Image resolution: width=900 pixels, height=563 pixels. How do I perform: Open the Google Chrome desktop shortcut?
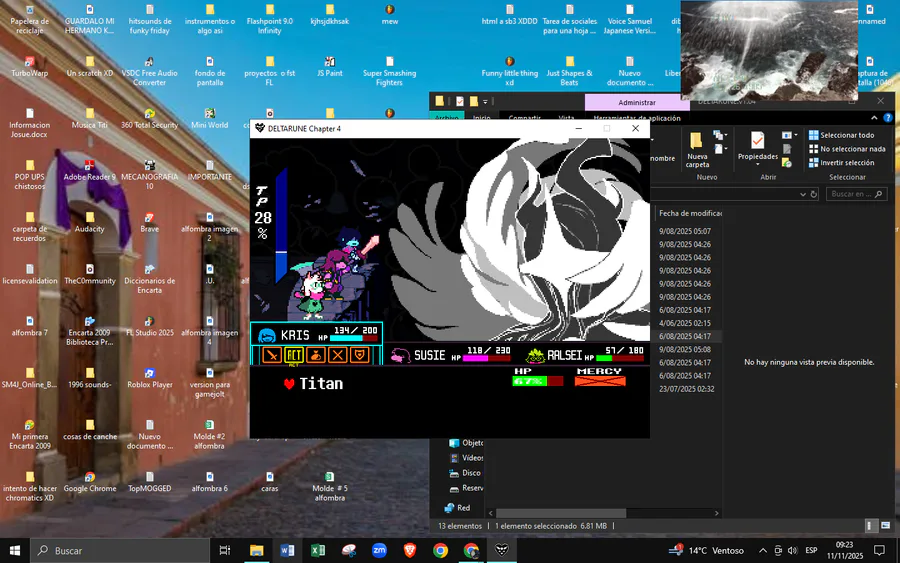[x=90, y=482]
